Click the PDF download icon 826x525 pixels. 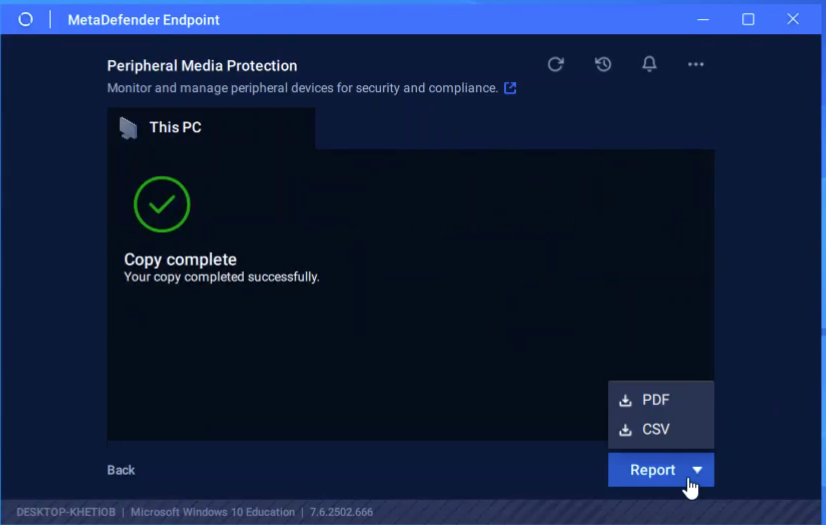click(625, 400)
